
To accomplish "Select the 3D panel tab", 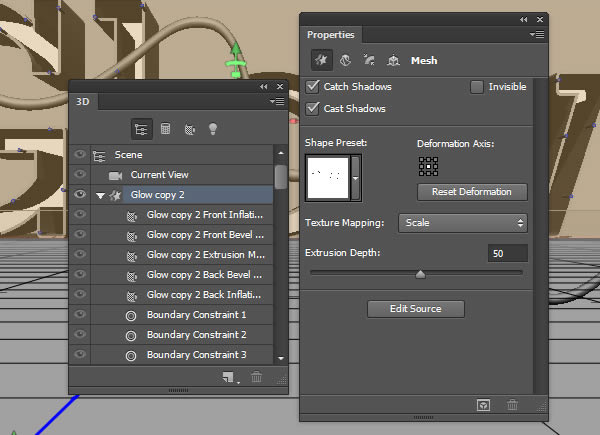I will click(x=83, y=102).
